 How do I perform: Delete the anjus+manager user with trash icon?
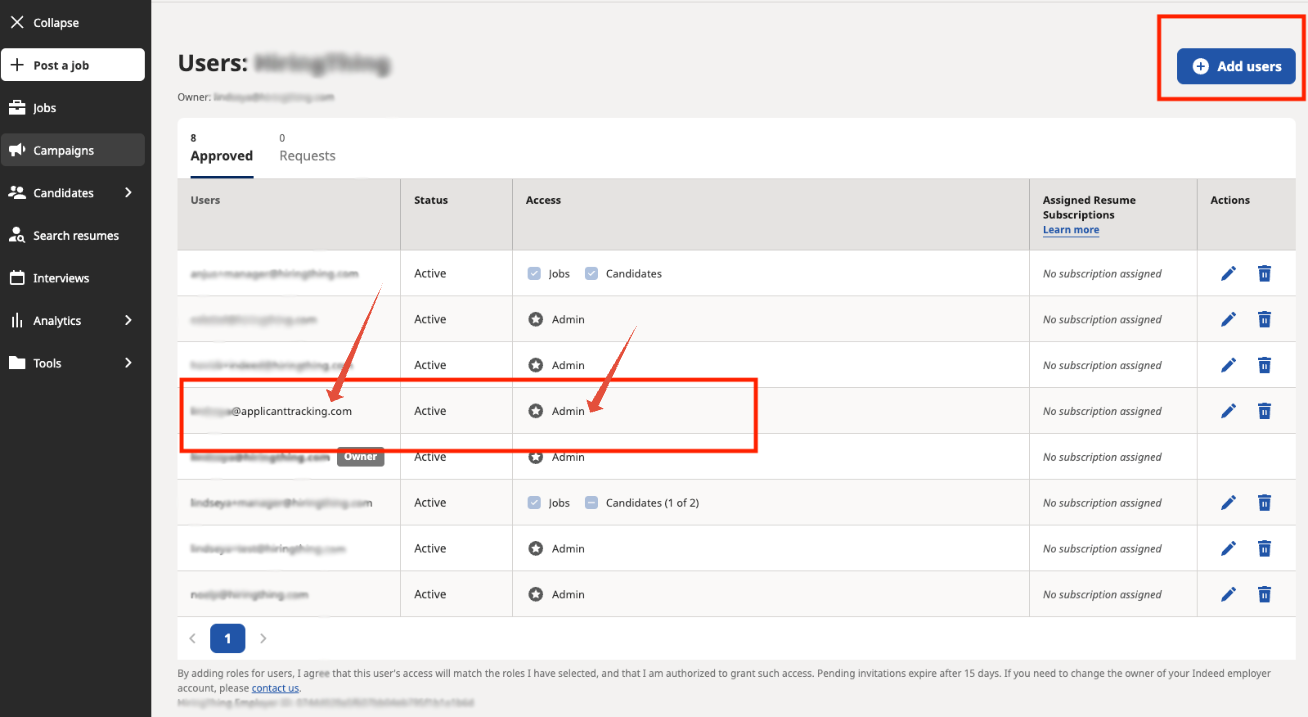tap(1264, 273)
